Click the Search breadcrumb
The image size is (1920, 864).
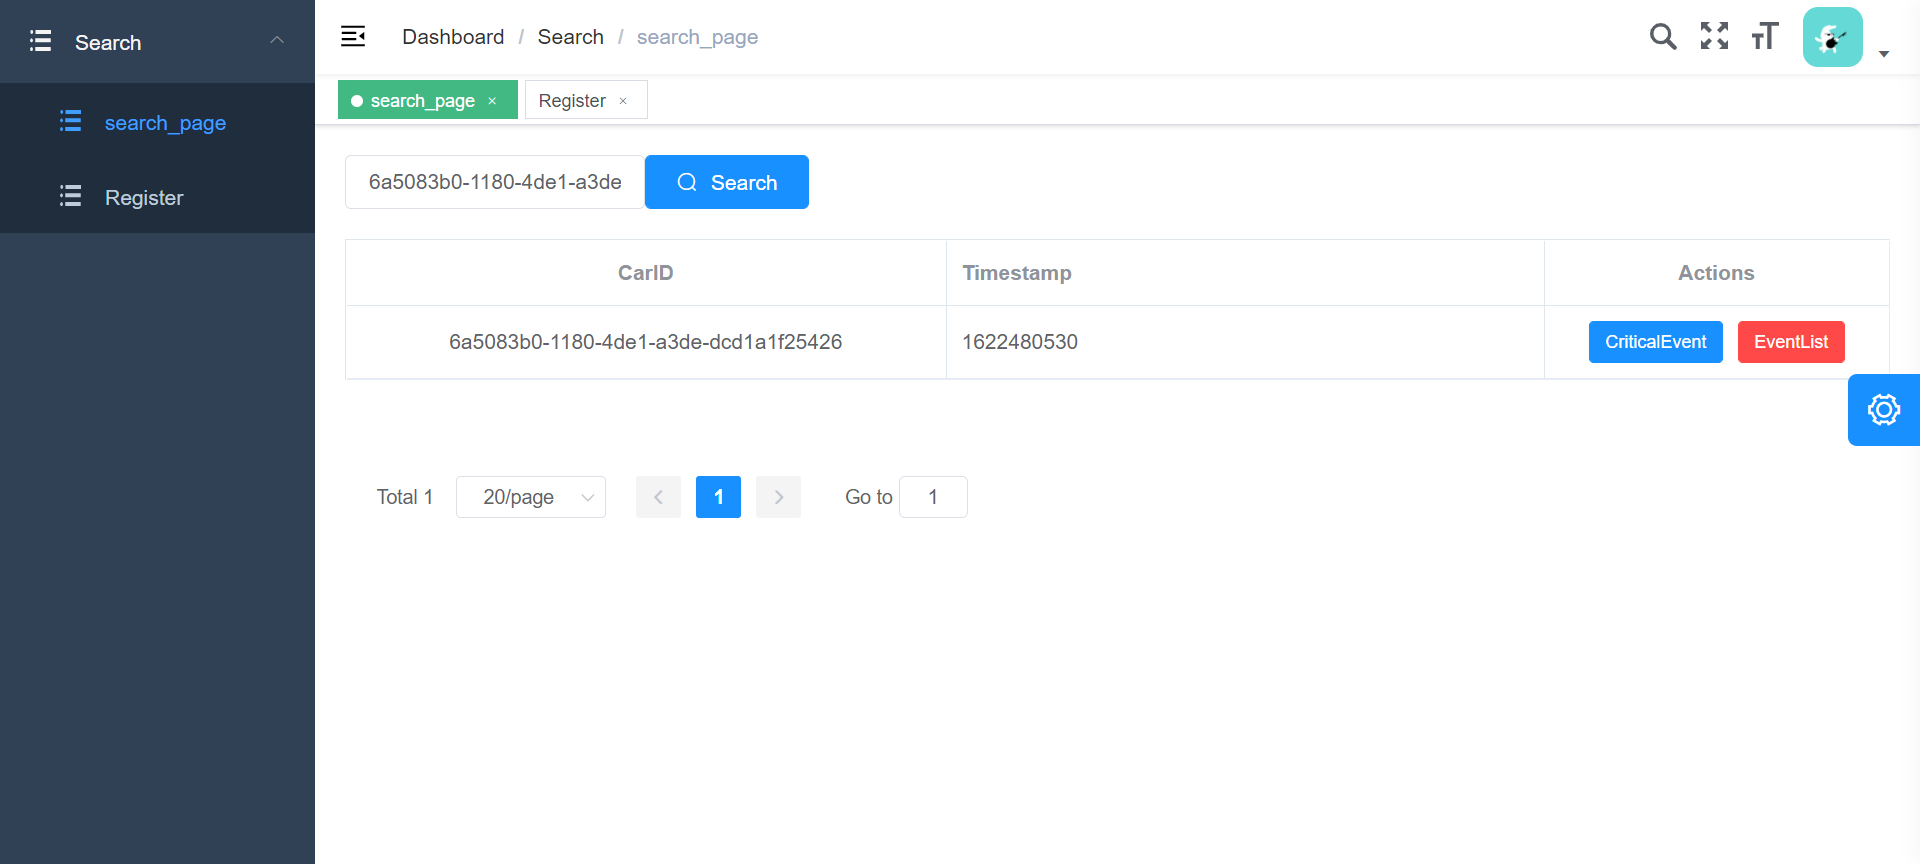coord(571,37)
